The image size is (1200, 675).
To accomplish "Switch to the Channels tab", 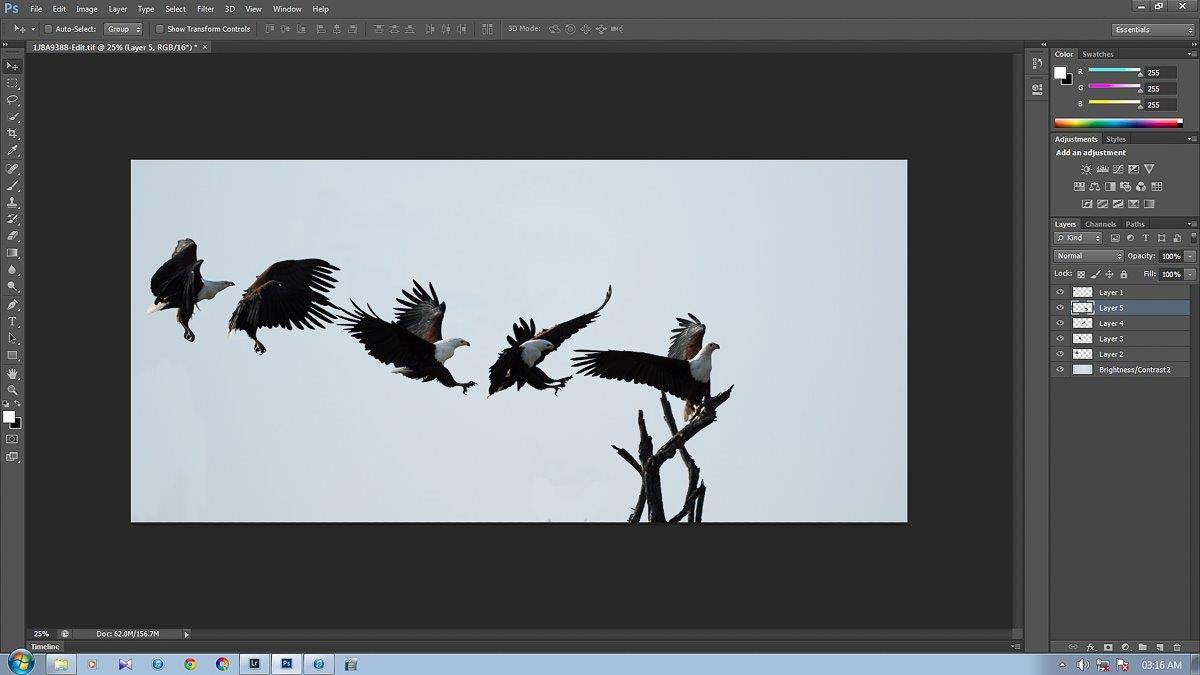I will click(1100, 224).
